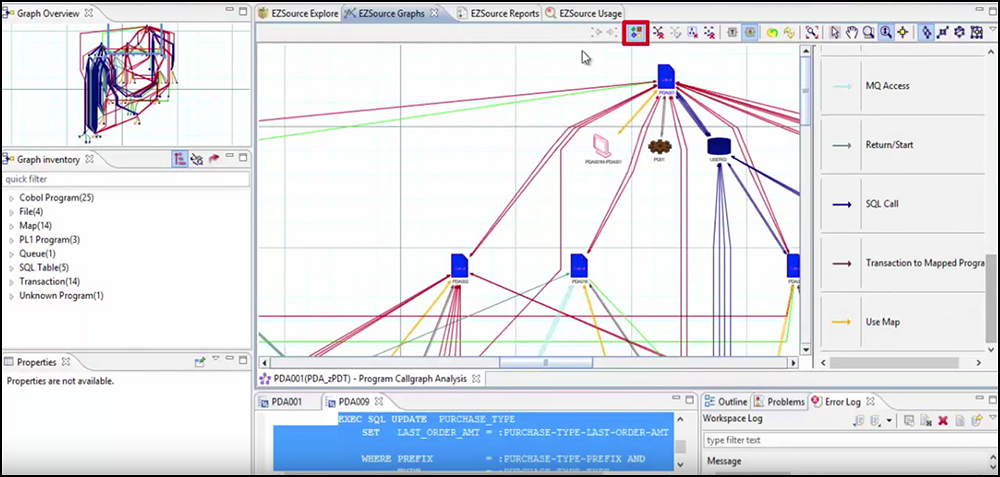Toggle the tree sort icon in Graph inventory

179,159
